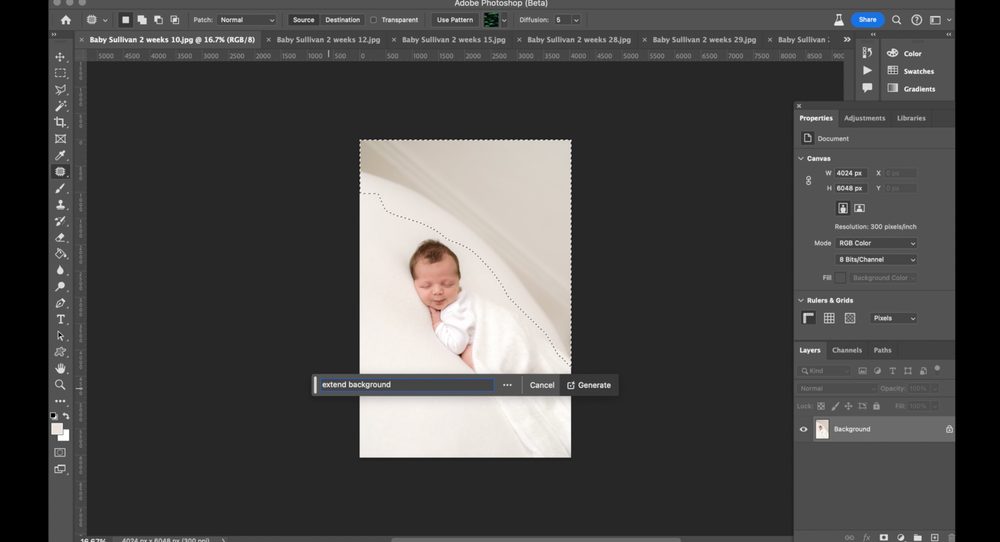This screenshot has width=1000, height=542.
Task: Select the Eraser tool
Action: (60, 237)
